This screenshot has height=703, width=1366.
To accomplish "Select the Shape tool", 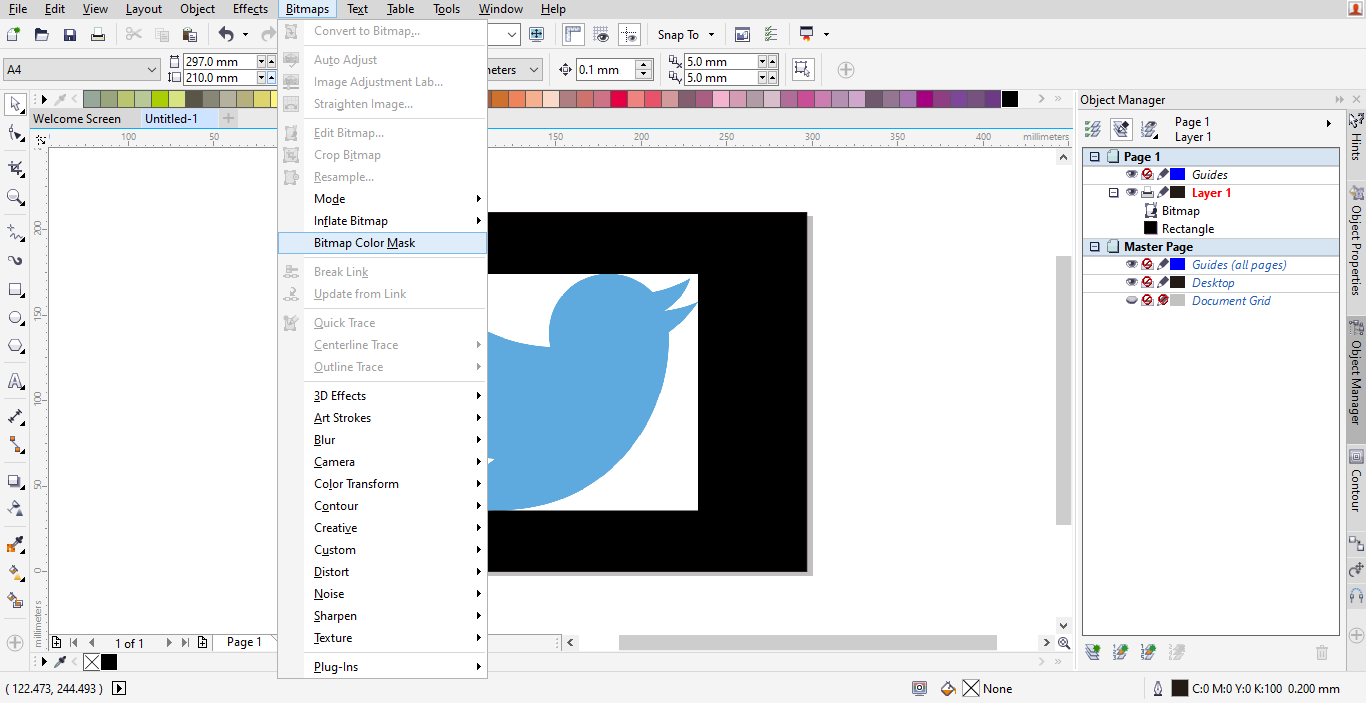I will click(x=15, y=132).
